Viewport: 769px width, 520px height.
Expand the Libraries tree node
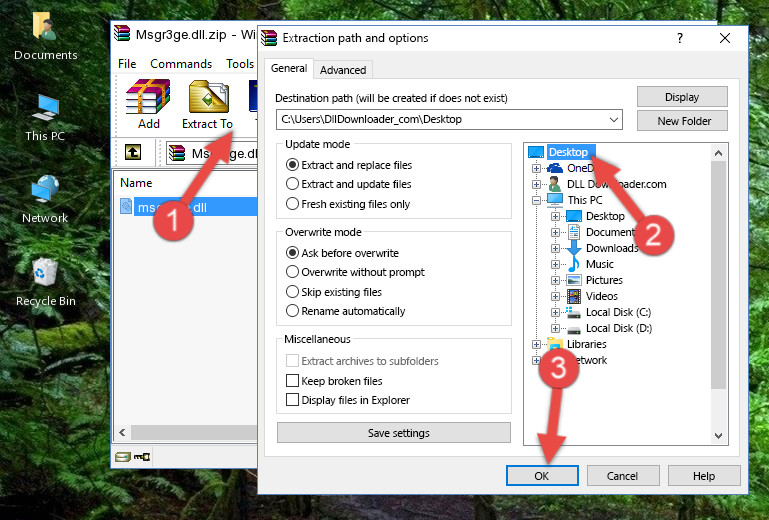(x=537, y=344)
